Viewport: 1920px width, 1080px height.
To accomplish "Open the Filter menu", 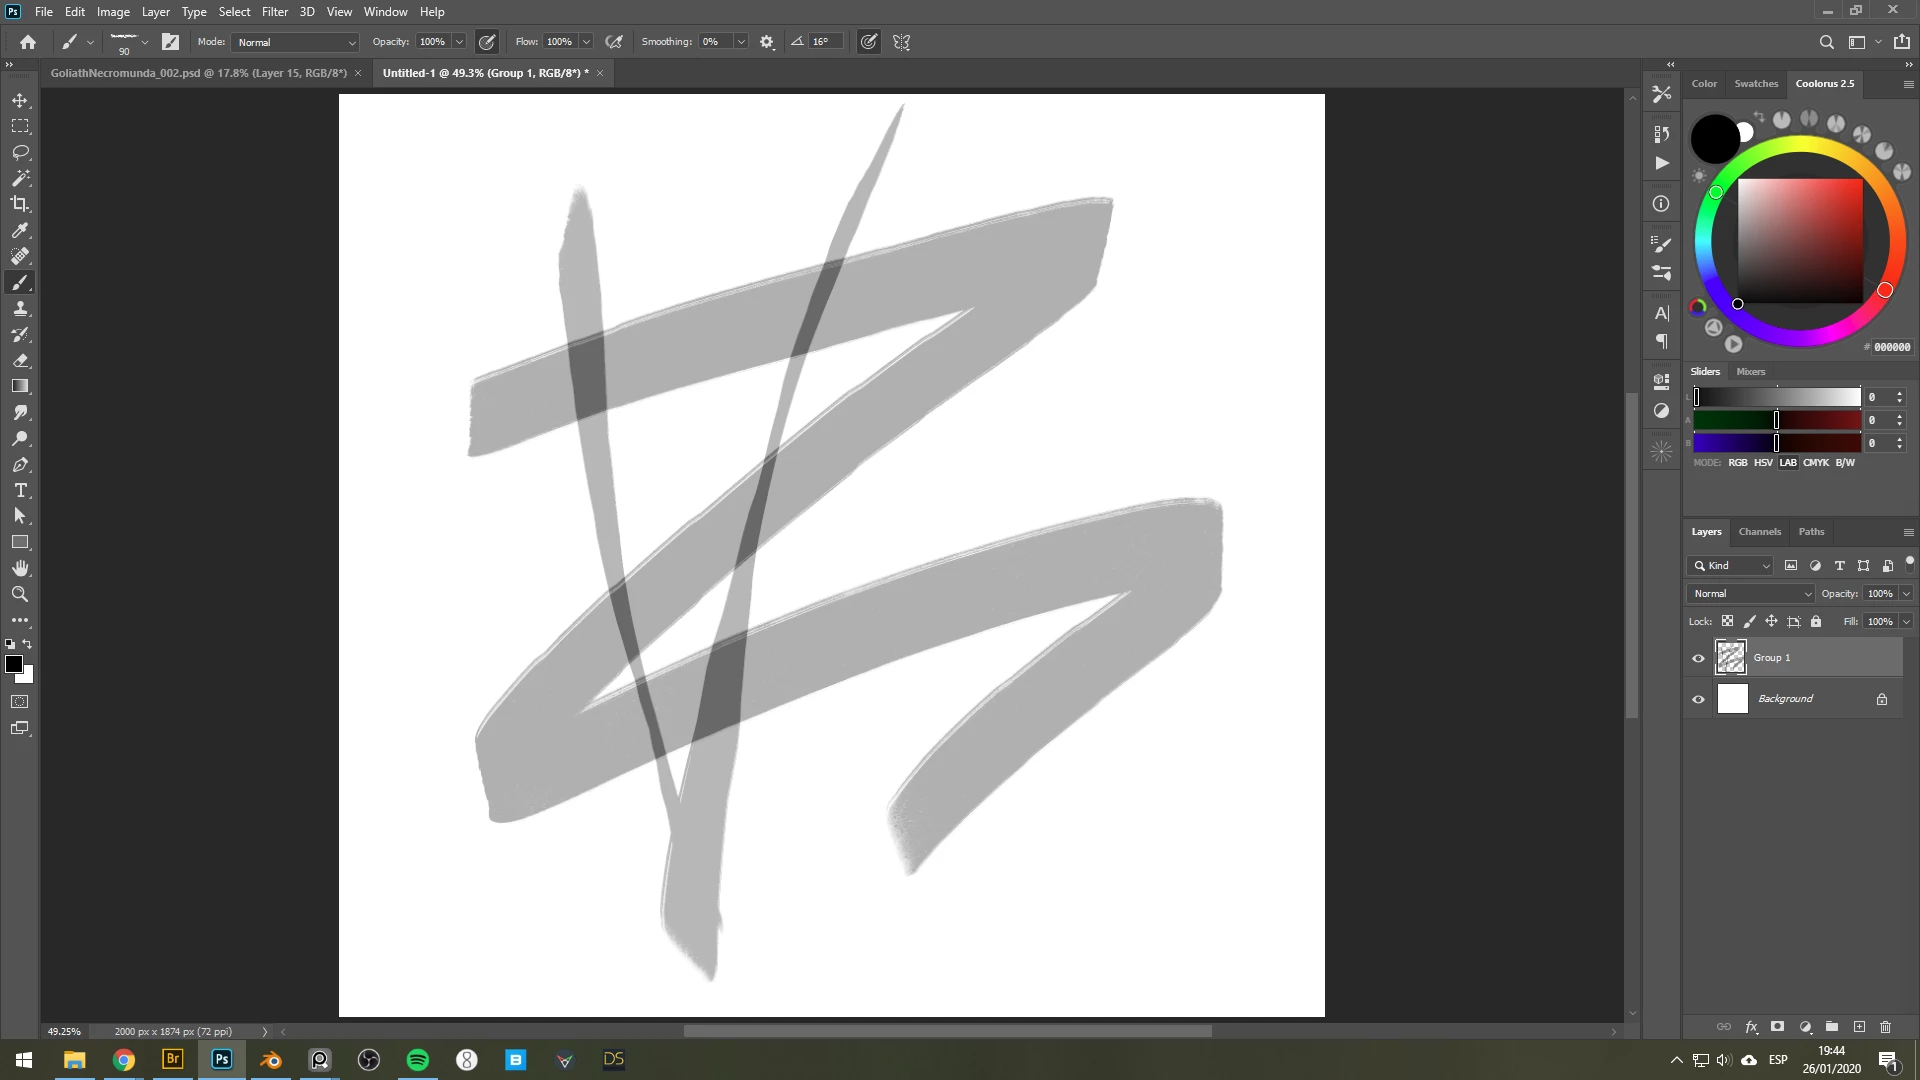I will pos(274,12).
